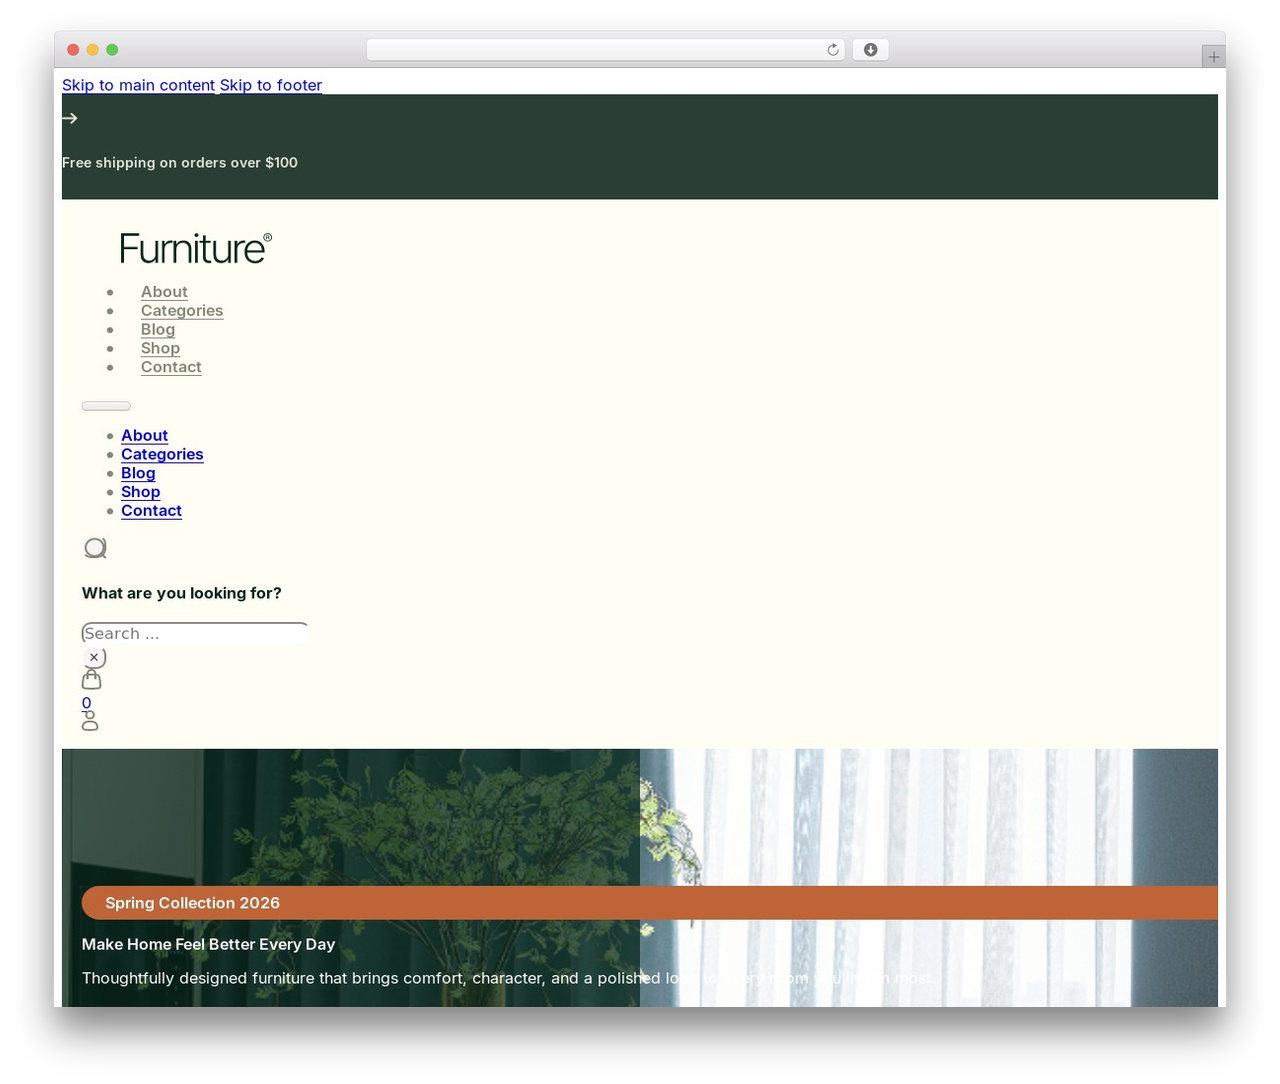Open the grey Shop menu item
The height and width of the screenshot is (1084, 1280).
point(160,348)
